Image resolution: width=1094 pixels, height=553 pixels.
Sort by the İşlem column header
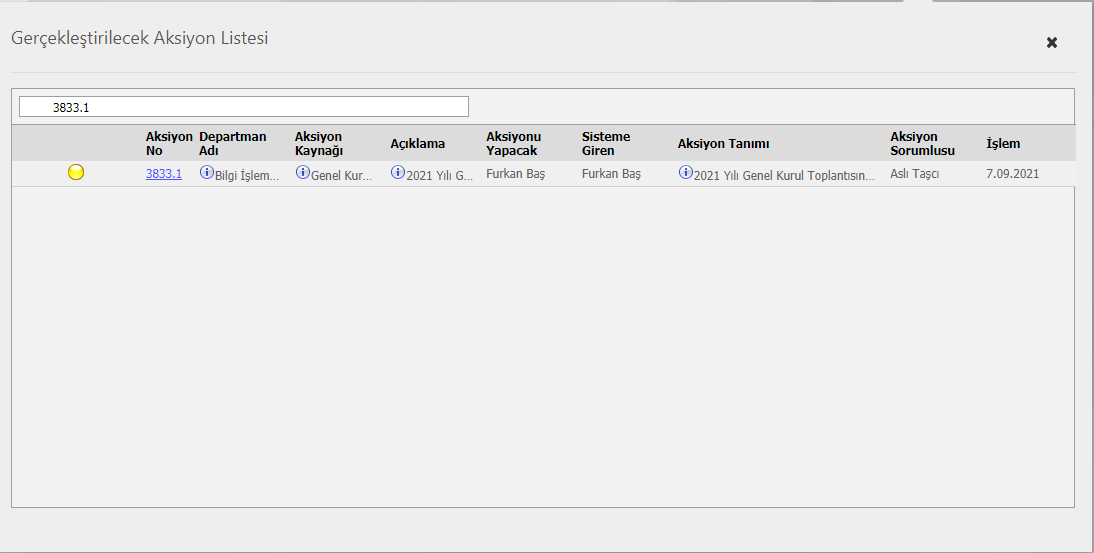[1003, 144]
